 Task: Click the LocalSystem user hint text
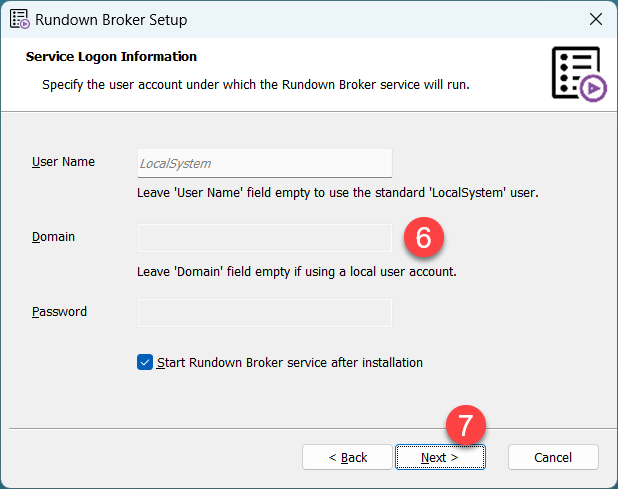tap(338, 192)
